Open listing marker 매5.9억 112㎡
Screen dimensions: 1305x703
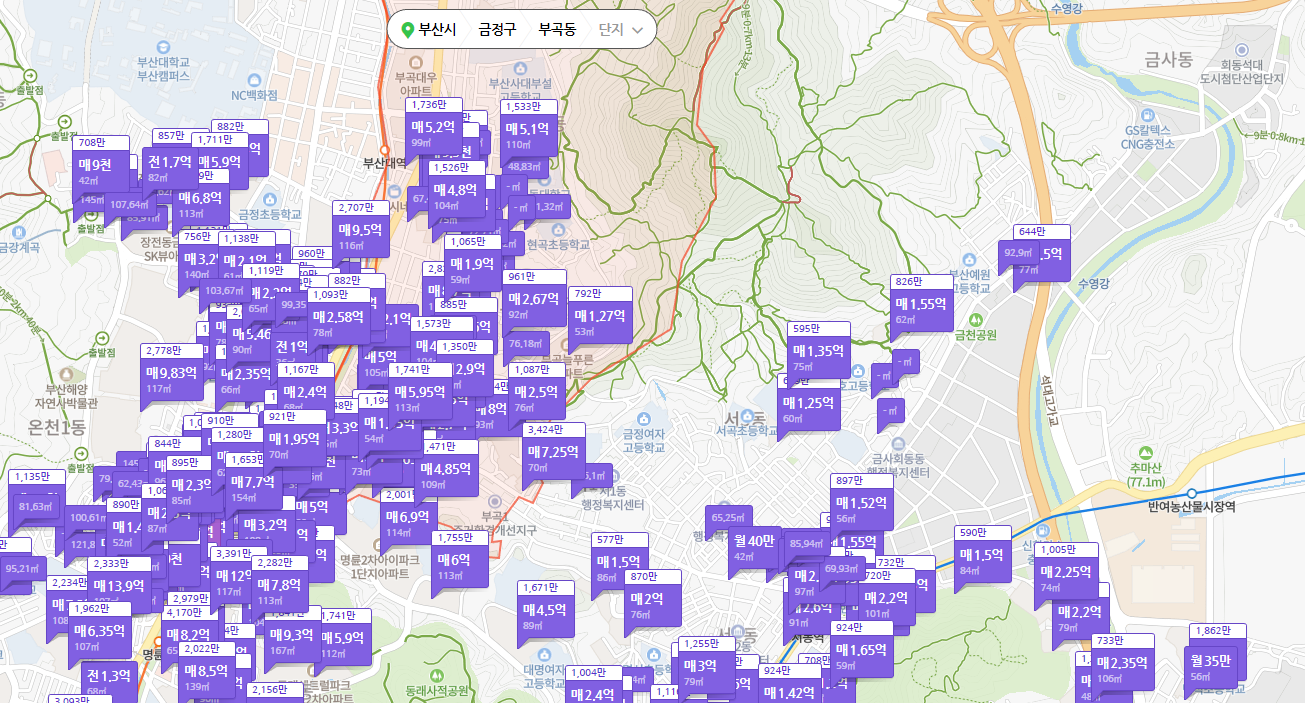[342, 641]
